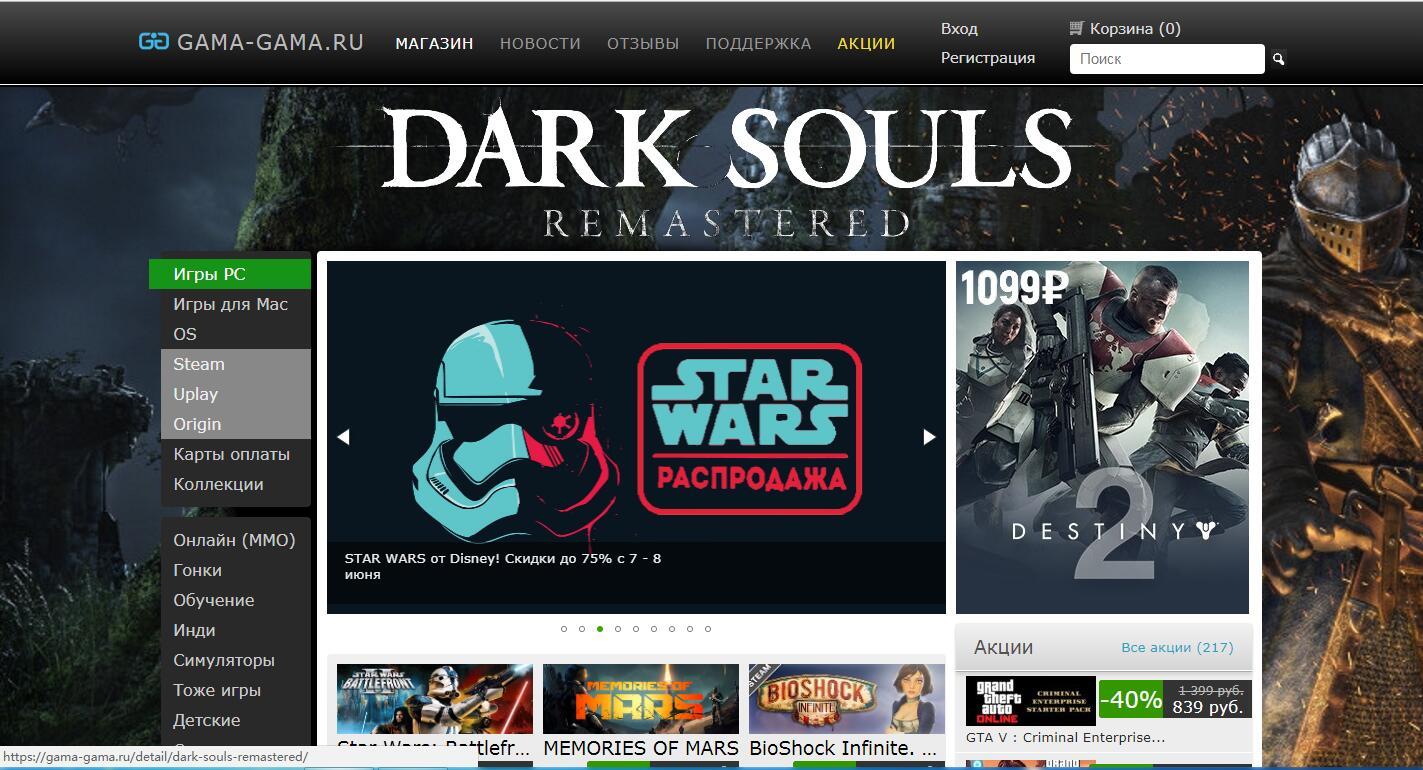1423x770 pixels.
Task: Open the Destiny 2 1099₽ banner
Action: pyautogui.click(x=1102, y=437)
